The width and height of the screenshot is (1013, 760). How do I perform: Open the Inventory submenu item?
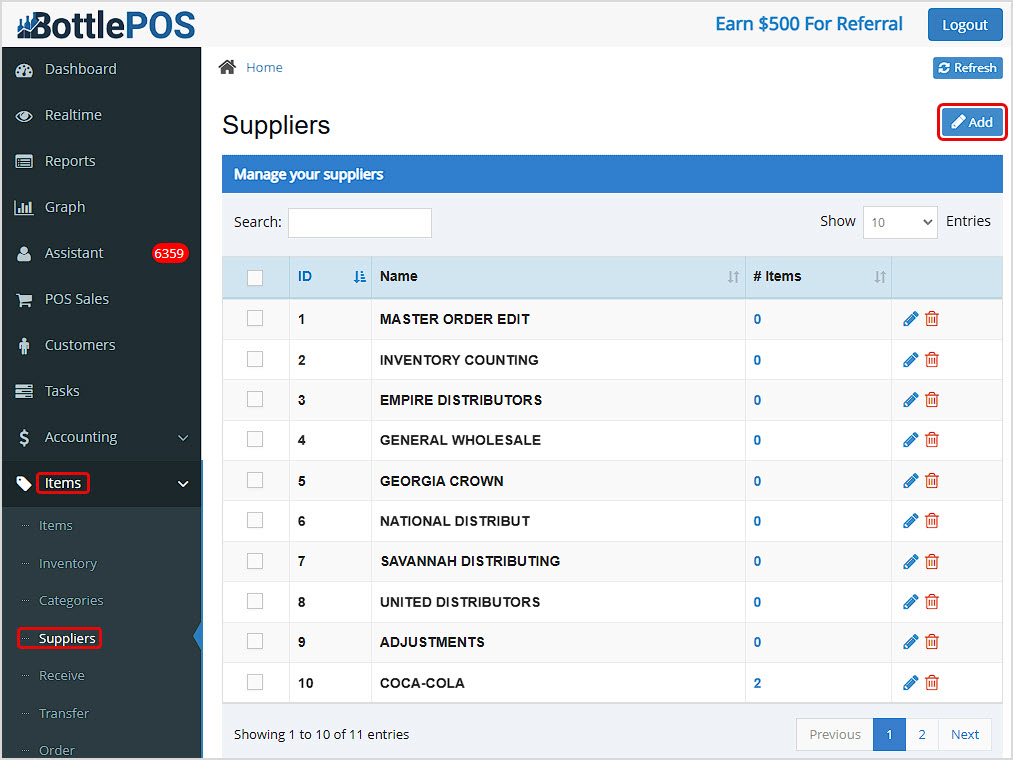pyautogui.click(x=68, y=563)
